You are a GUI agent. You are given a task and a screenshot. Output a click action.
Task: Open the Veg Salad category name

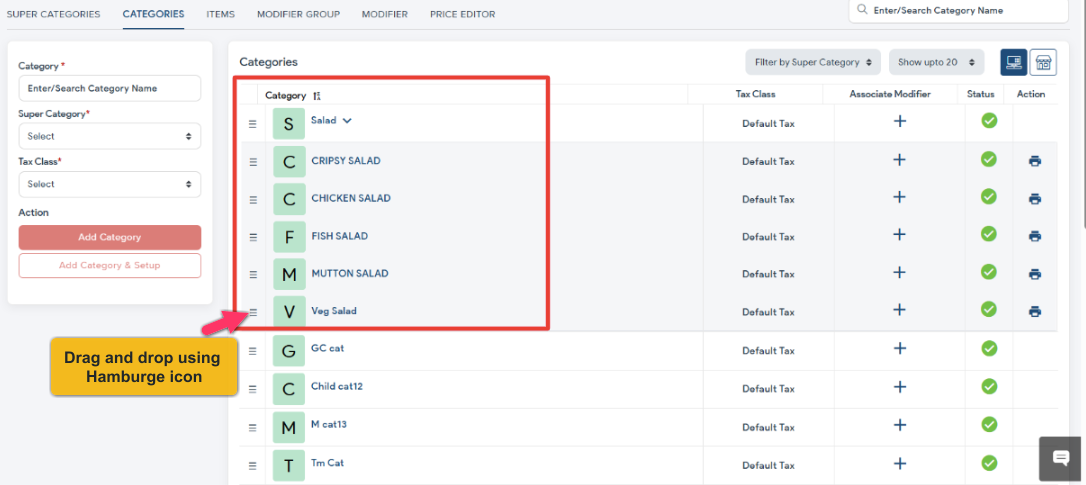(x=334, y=311)
